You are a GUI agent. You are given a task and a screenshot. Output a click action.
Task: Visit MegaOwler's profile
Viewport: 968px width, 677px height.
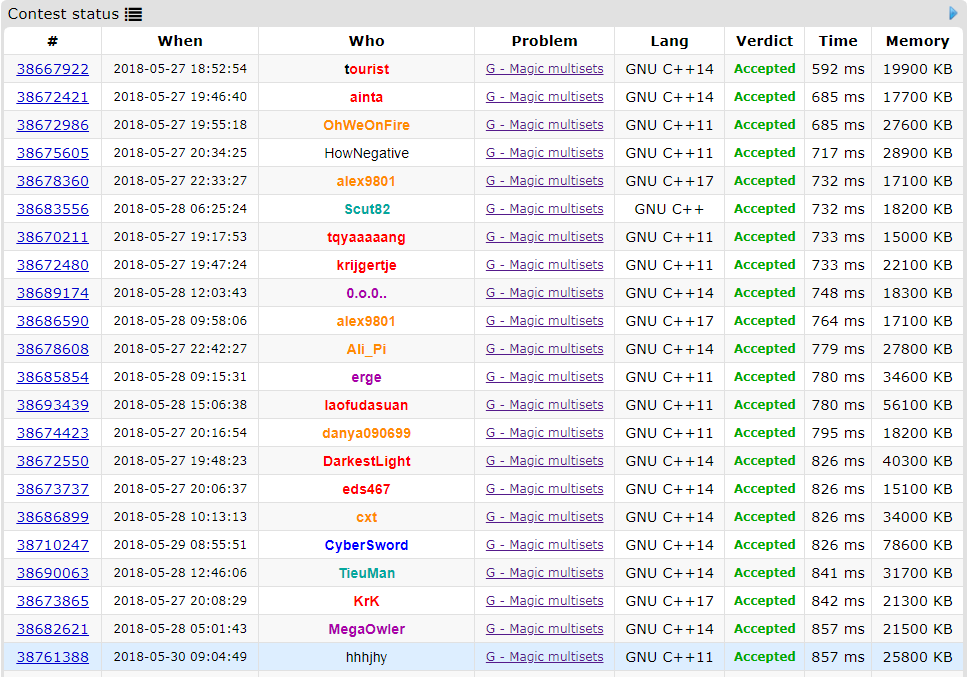(367, 629)
